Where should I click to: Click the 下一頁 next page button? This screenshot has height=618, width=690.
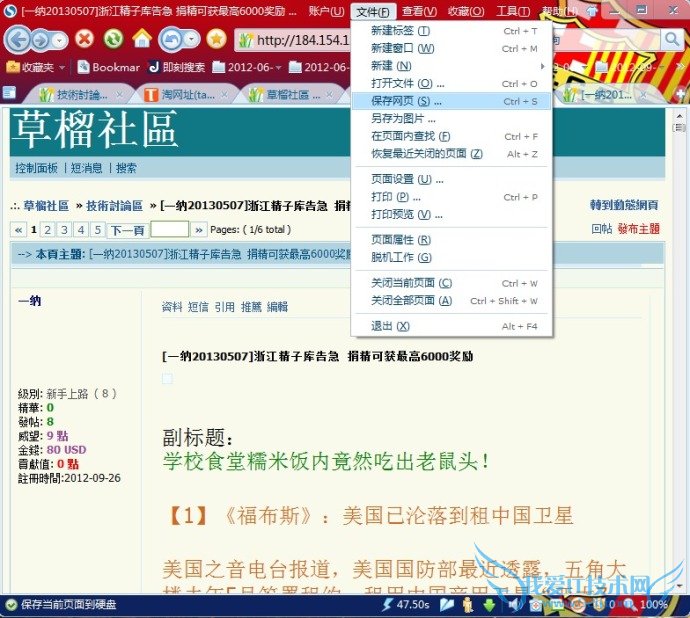(x=127, y=230)
